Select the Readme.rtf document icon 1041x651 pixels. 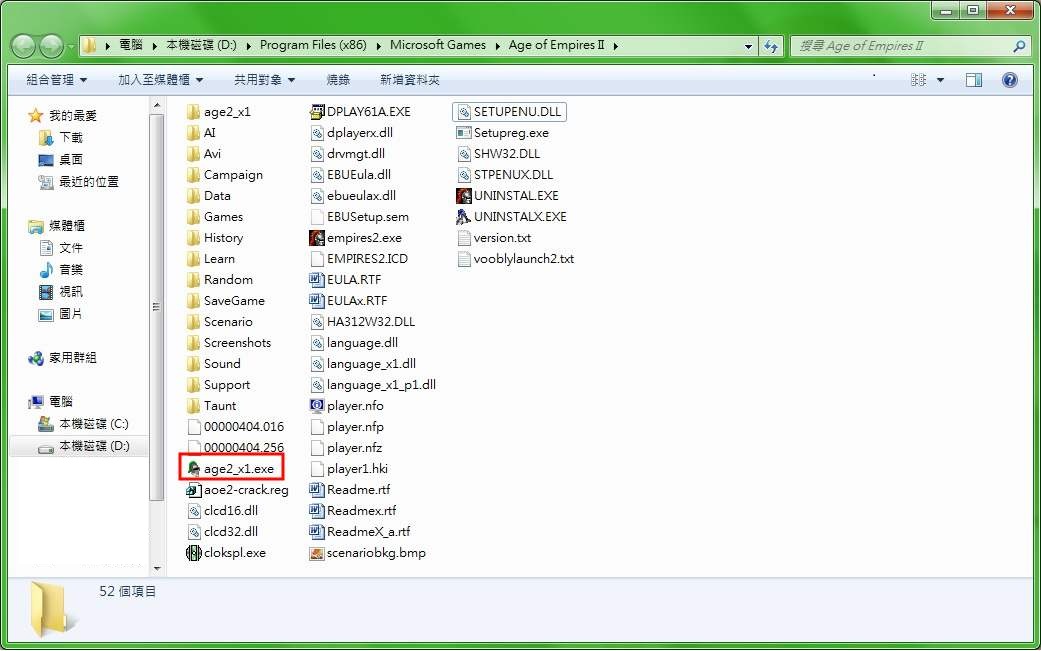click(x=317, y=490)
